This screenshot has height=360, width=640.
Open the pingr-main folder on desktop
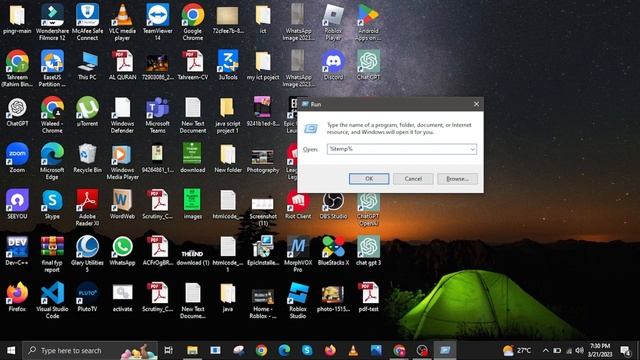(17, 20)
